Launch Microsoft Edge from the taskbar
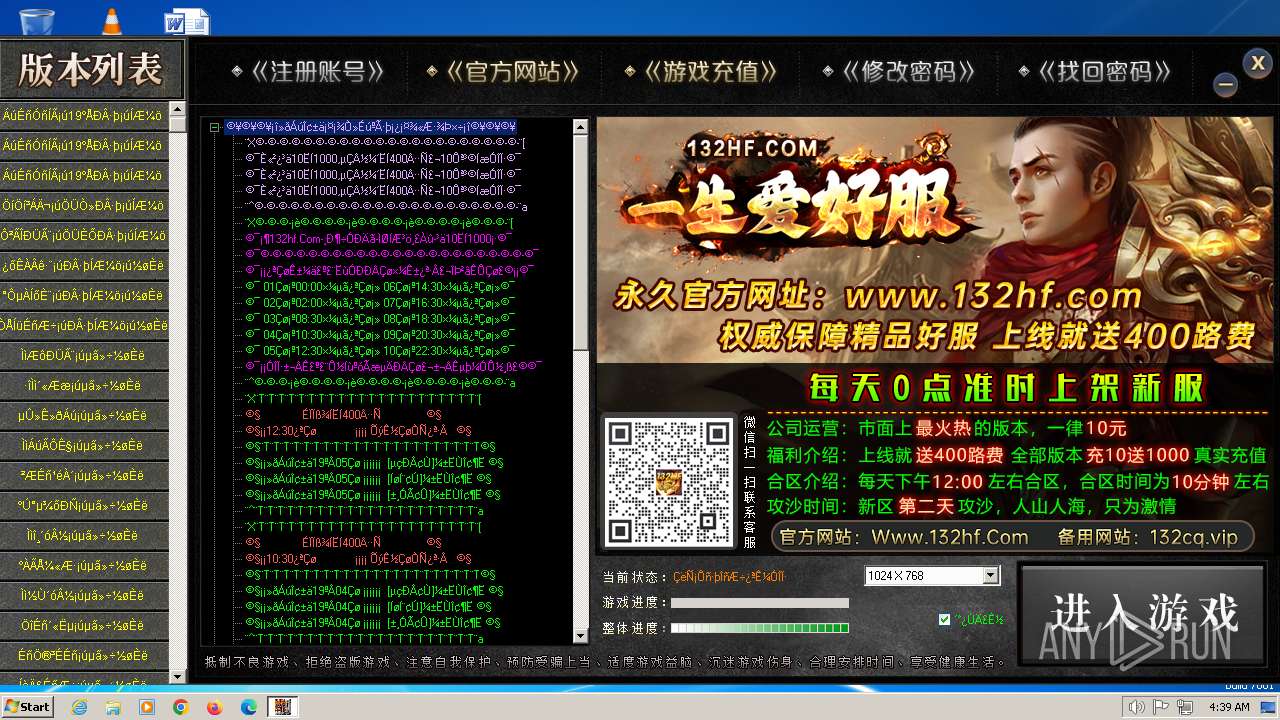1280x720 pixels. coord(248,707)
